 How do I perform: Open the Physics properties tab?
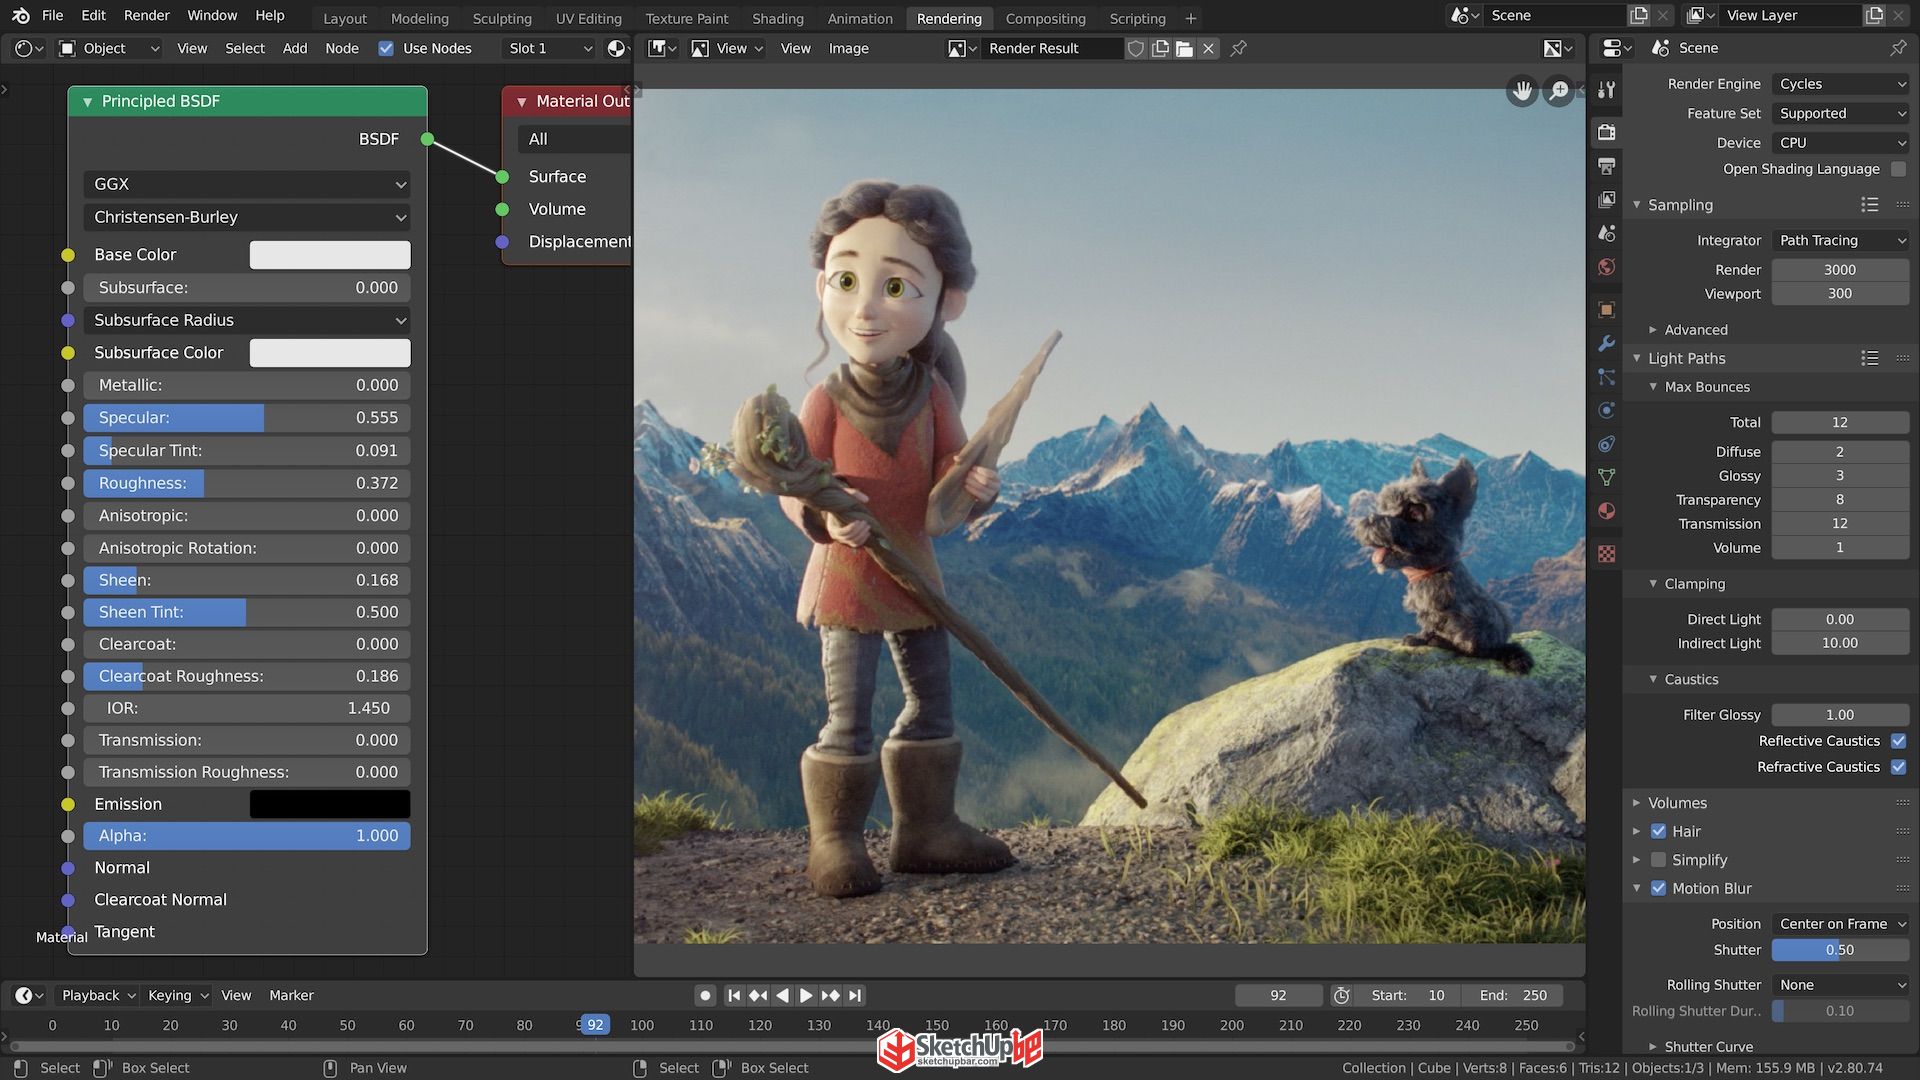[x=1606, y=410]
